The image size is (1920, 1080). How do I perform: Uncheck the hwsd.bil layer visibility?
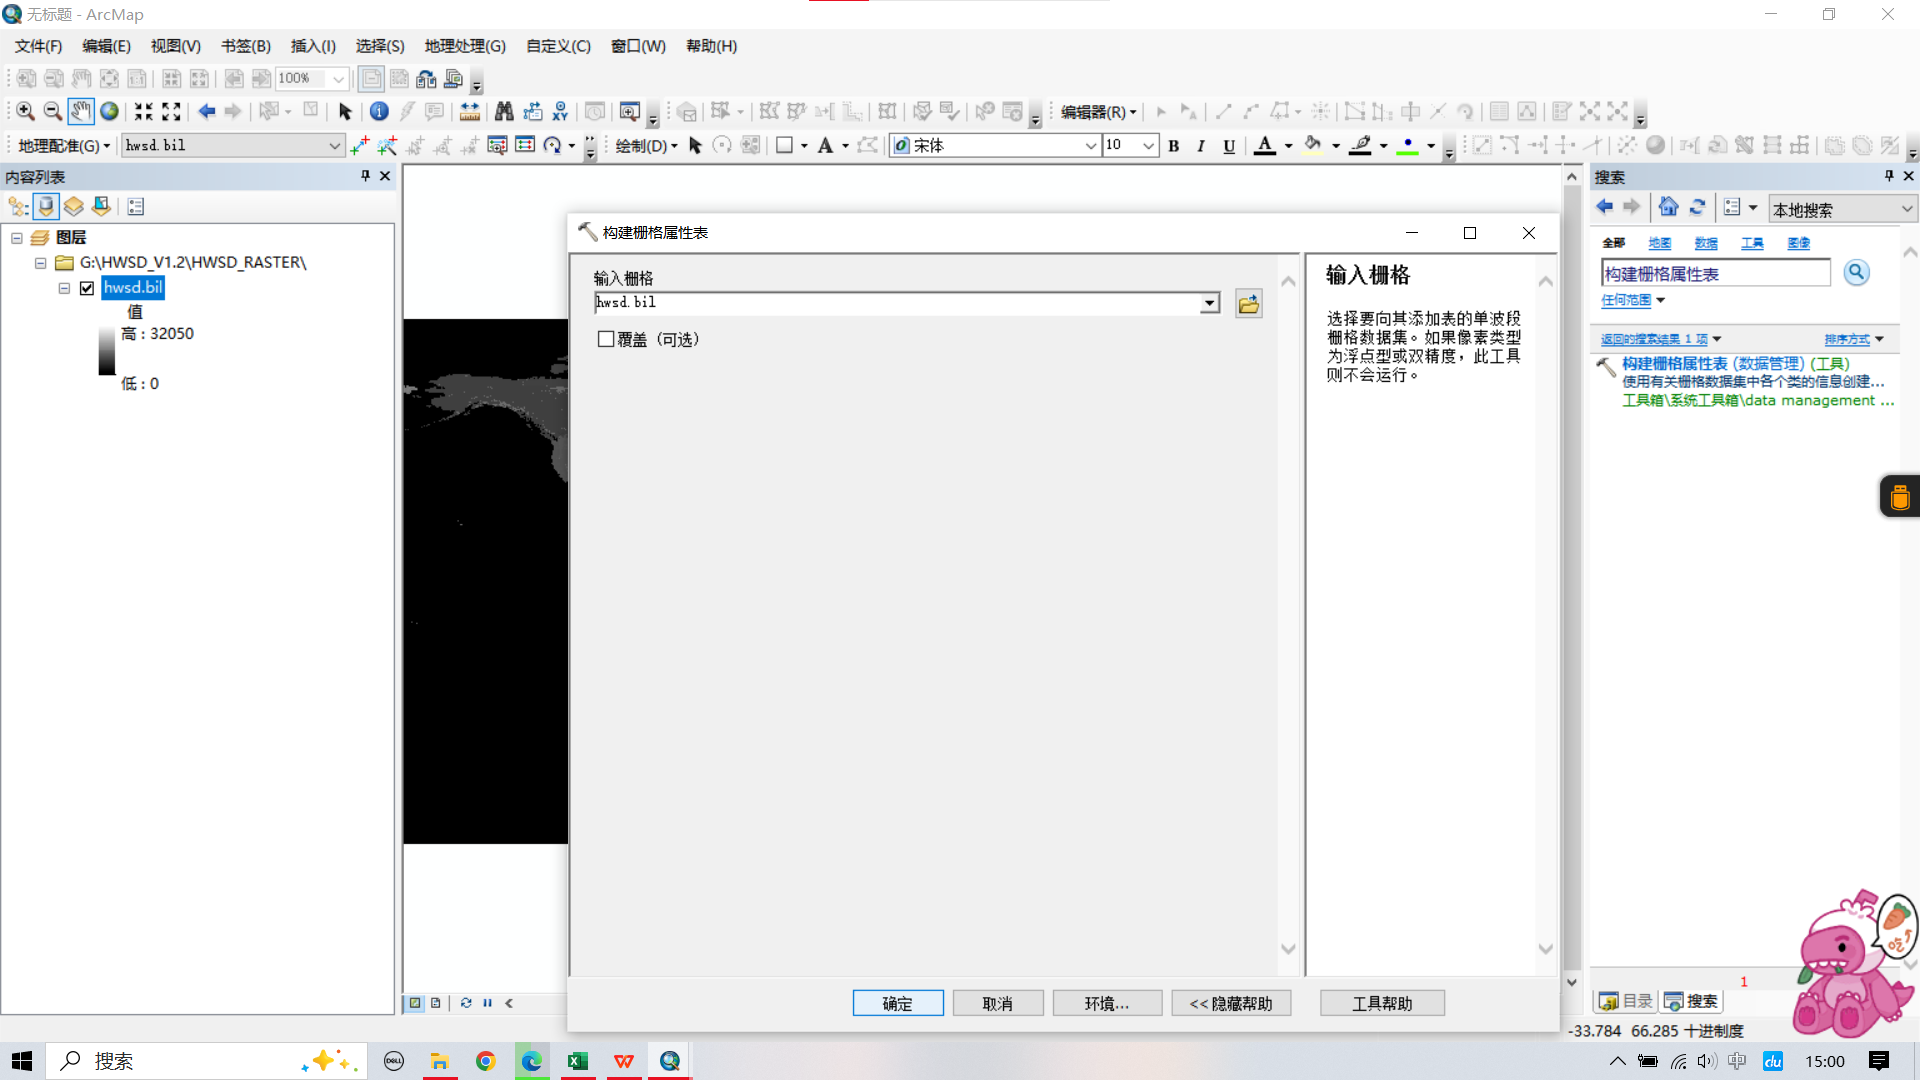tap(87, 288)
